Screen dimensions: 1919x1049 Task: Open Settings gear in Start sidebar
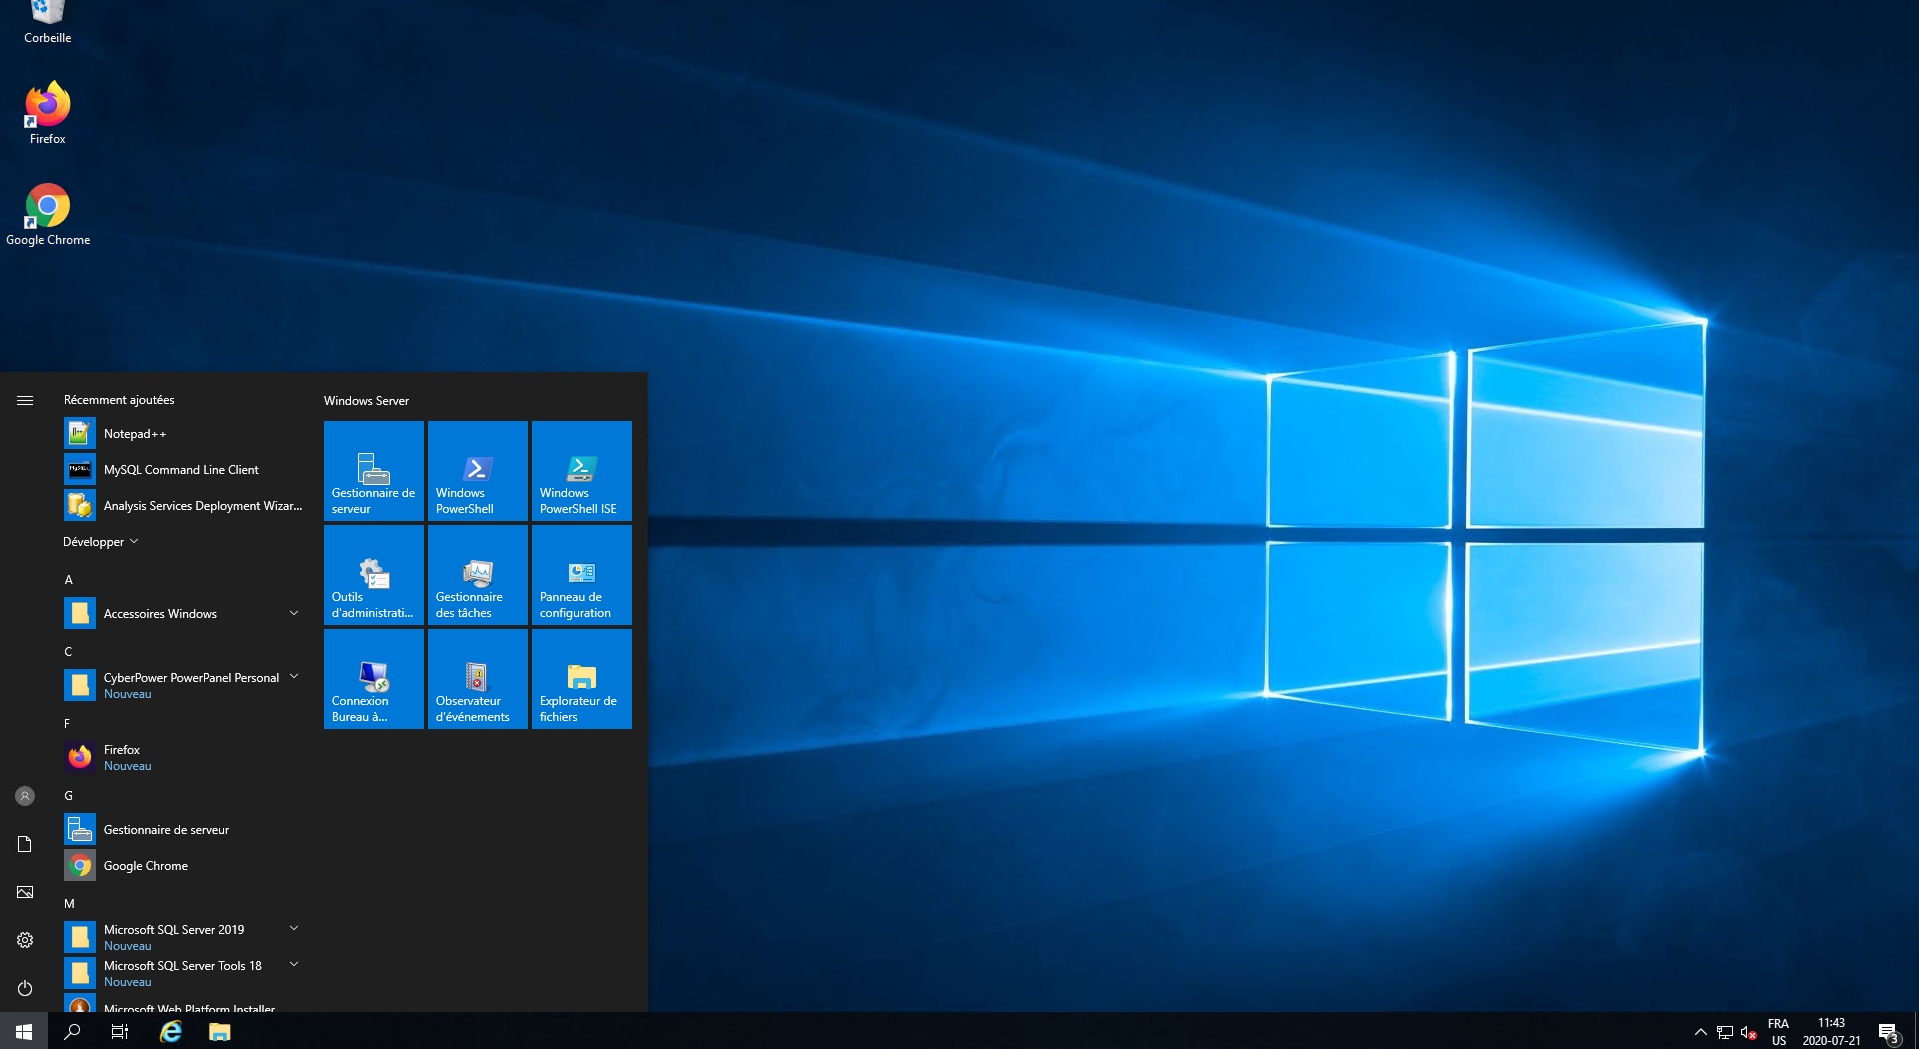coord(25,940)
